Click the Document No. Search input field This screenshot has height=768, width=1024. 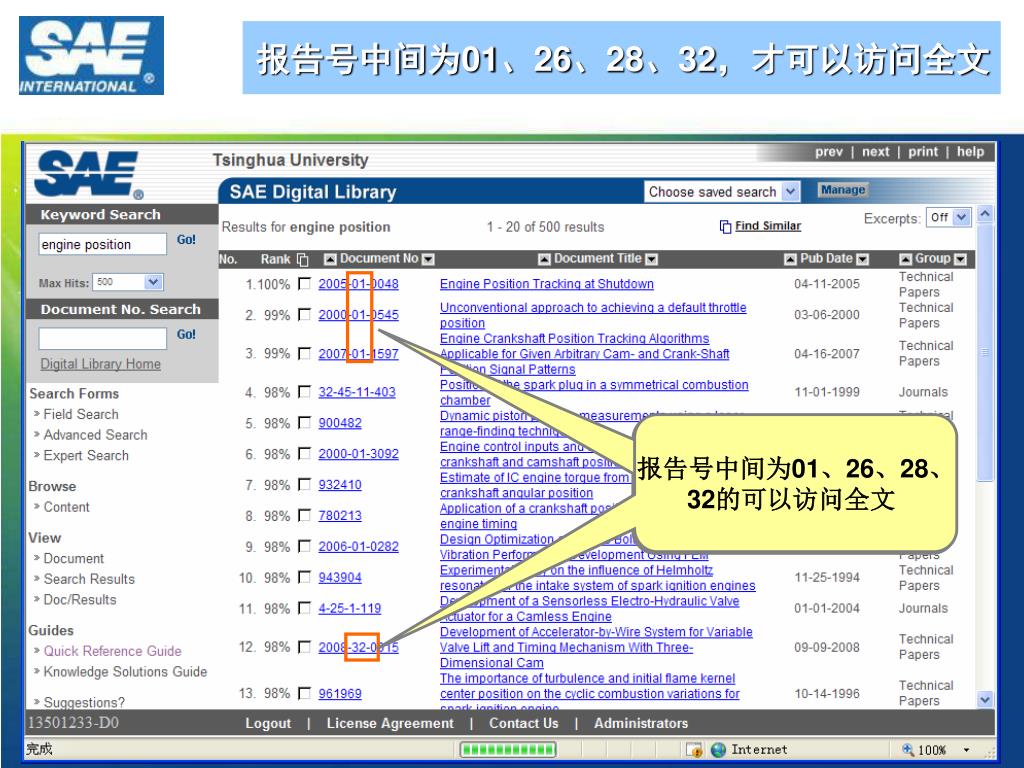(103, 338)
